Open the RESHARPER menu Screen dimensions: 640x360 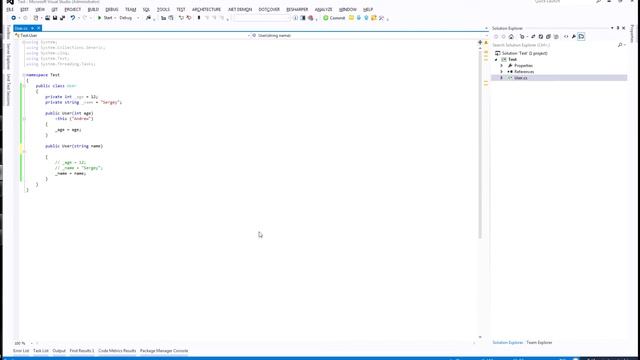tap(297, 9)
